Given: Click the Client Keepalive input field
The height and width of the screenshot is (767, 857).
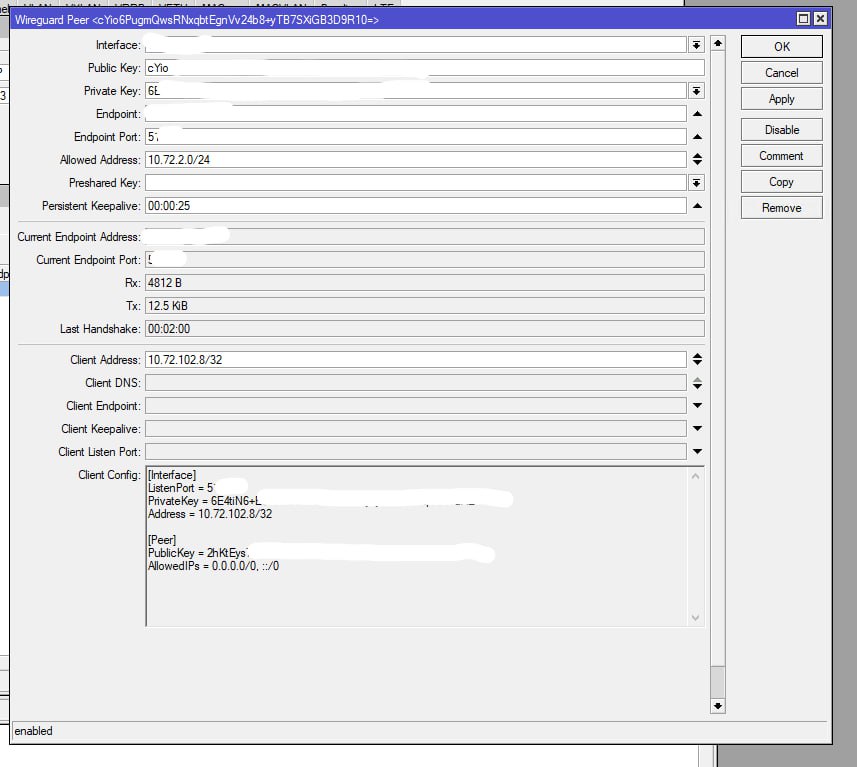Looking at the screenshot, I should (x=415, y=429).
